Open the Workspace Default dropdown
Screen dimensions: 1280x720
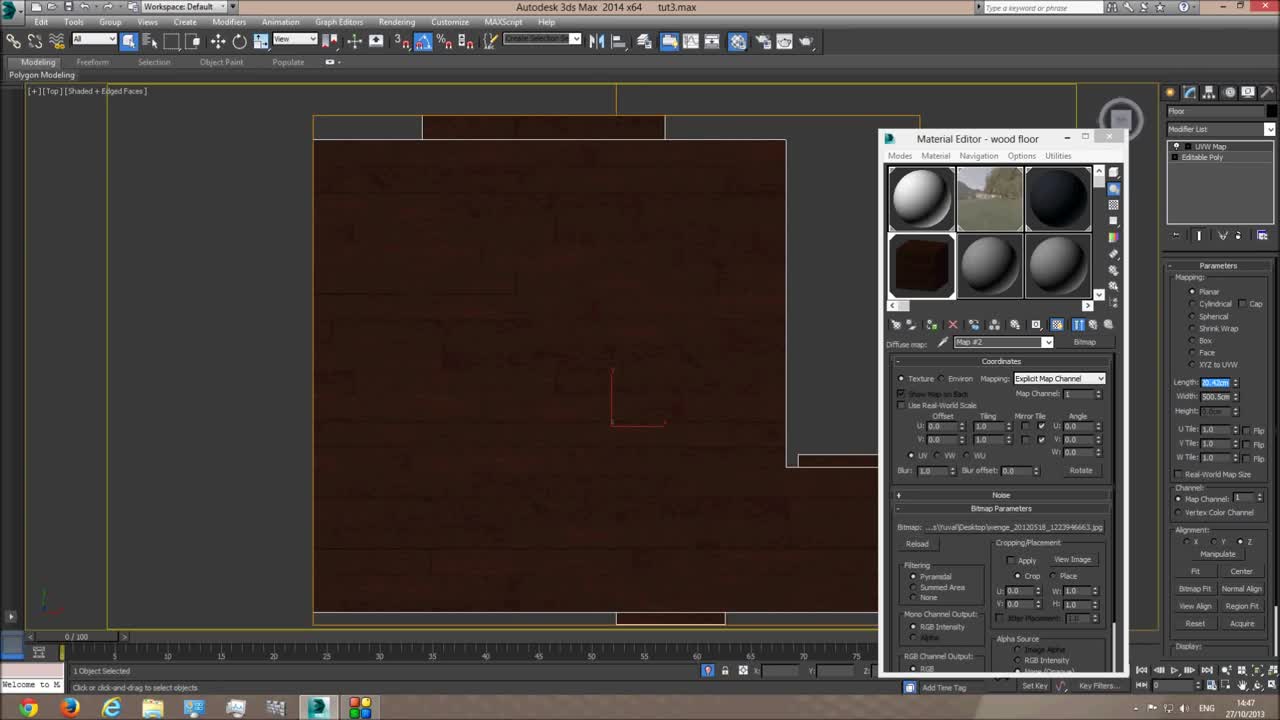tap(184, 7)
